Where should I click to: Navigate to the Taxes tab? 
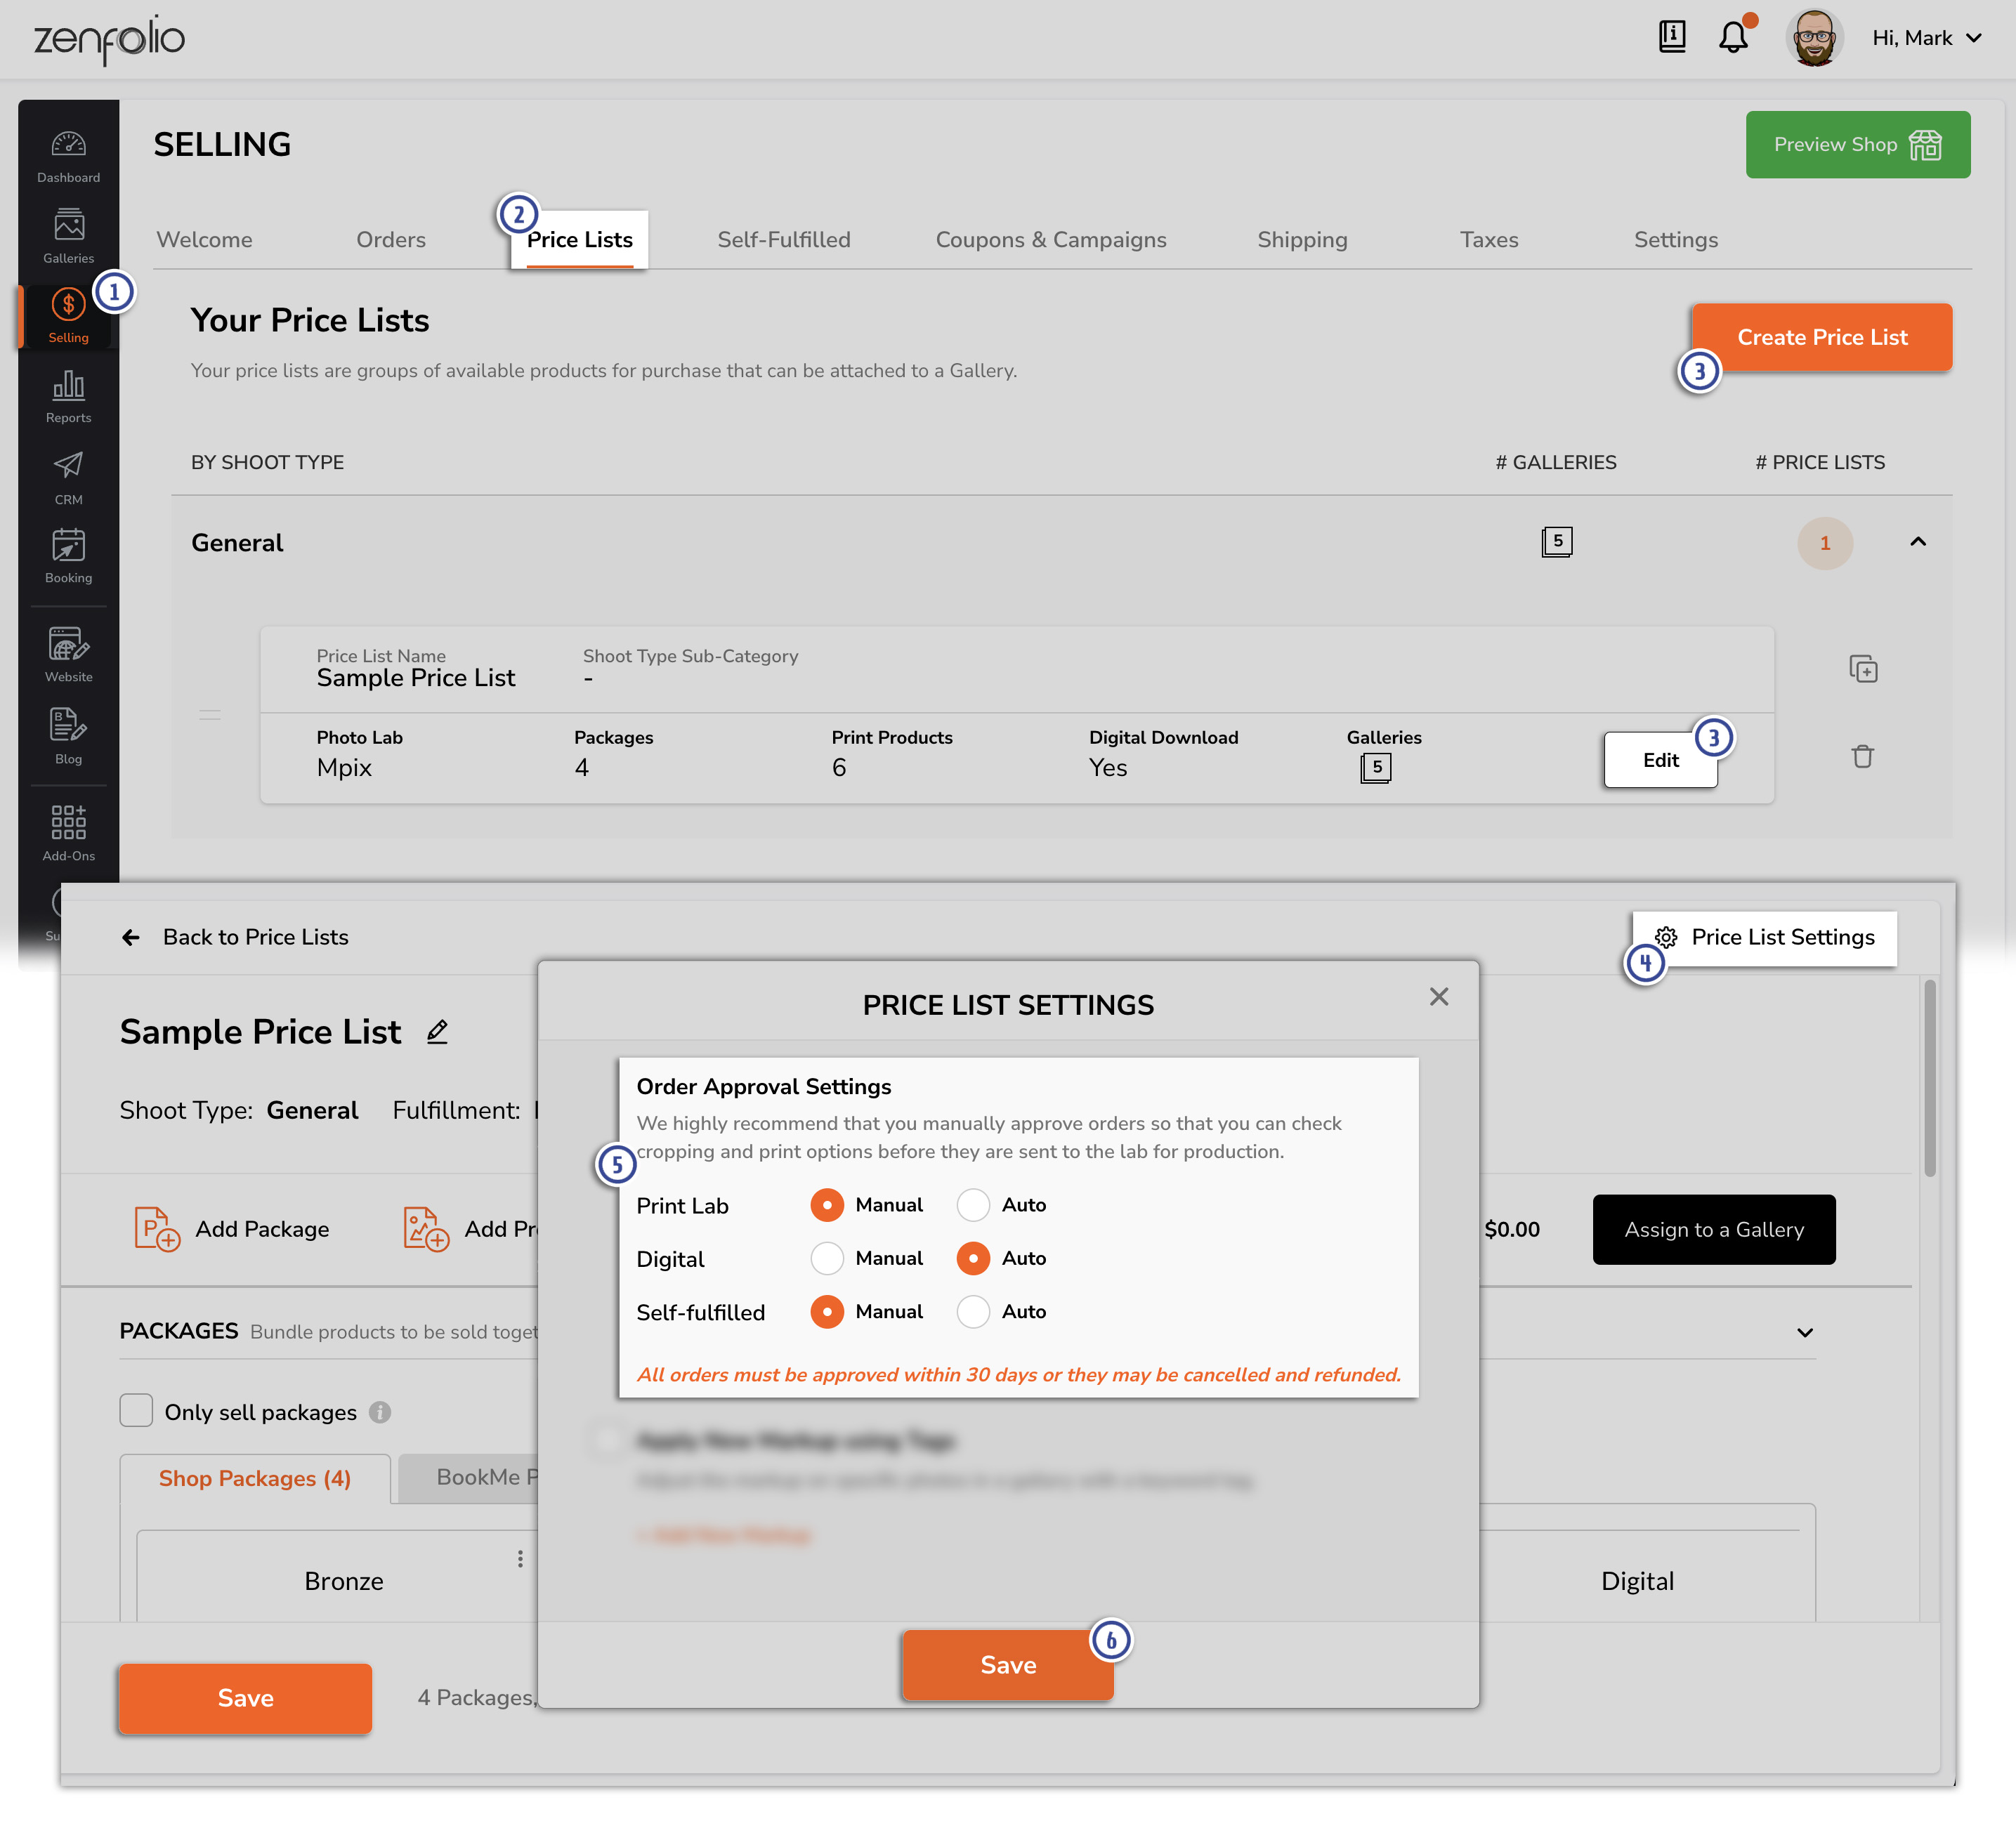(x=1488, y=239)
